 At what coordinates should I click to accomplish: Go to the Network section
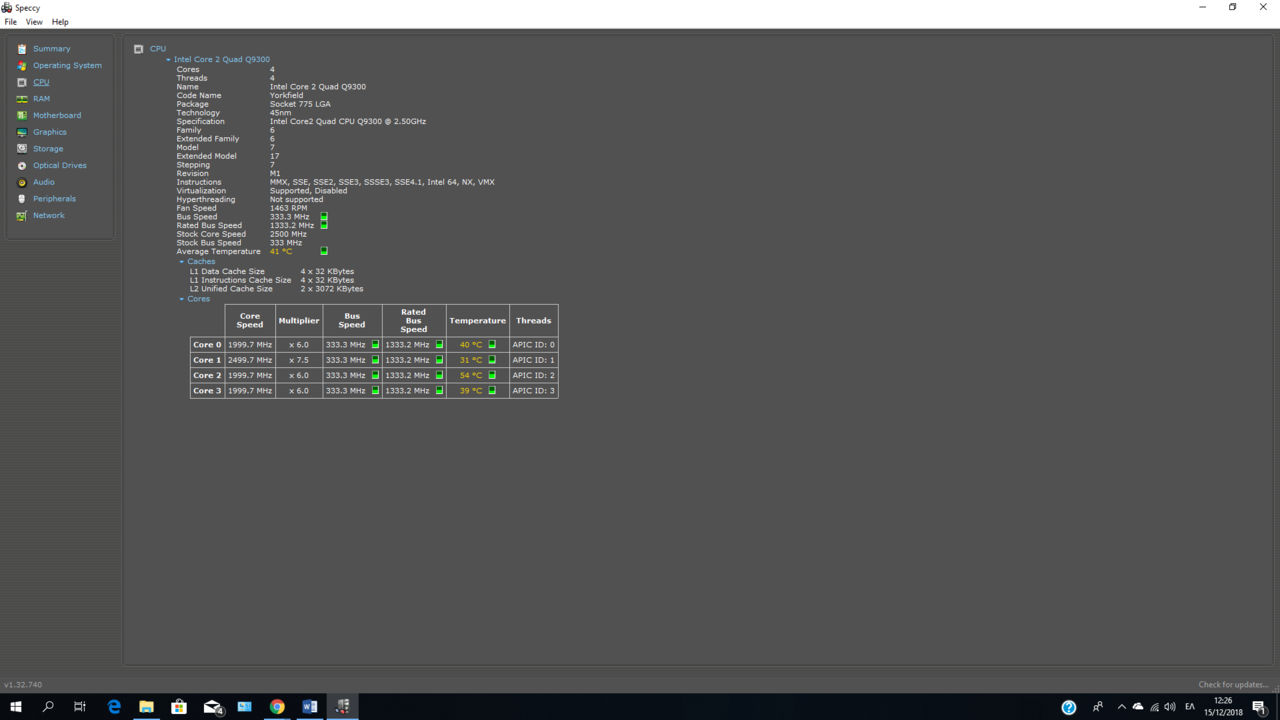click(48, 215)
